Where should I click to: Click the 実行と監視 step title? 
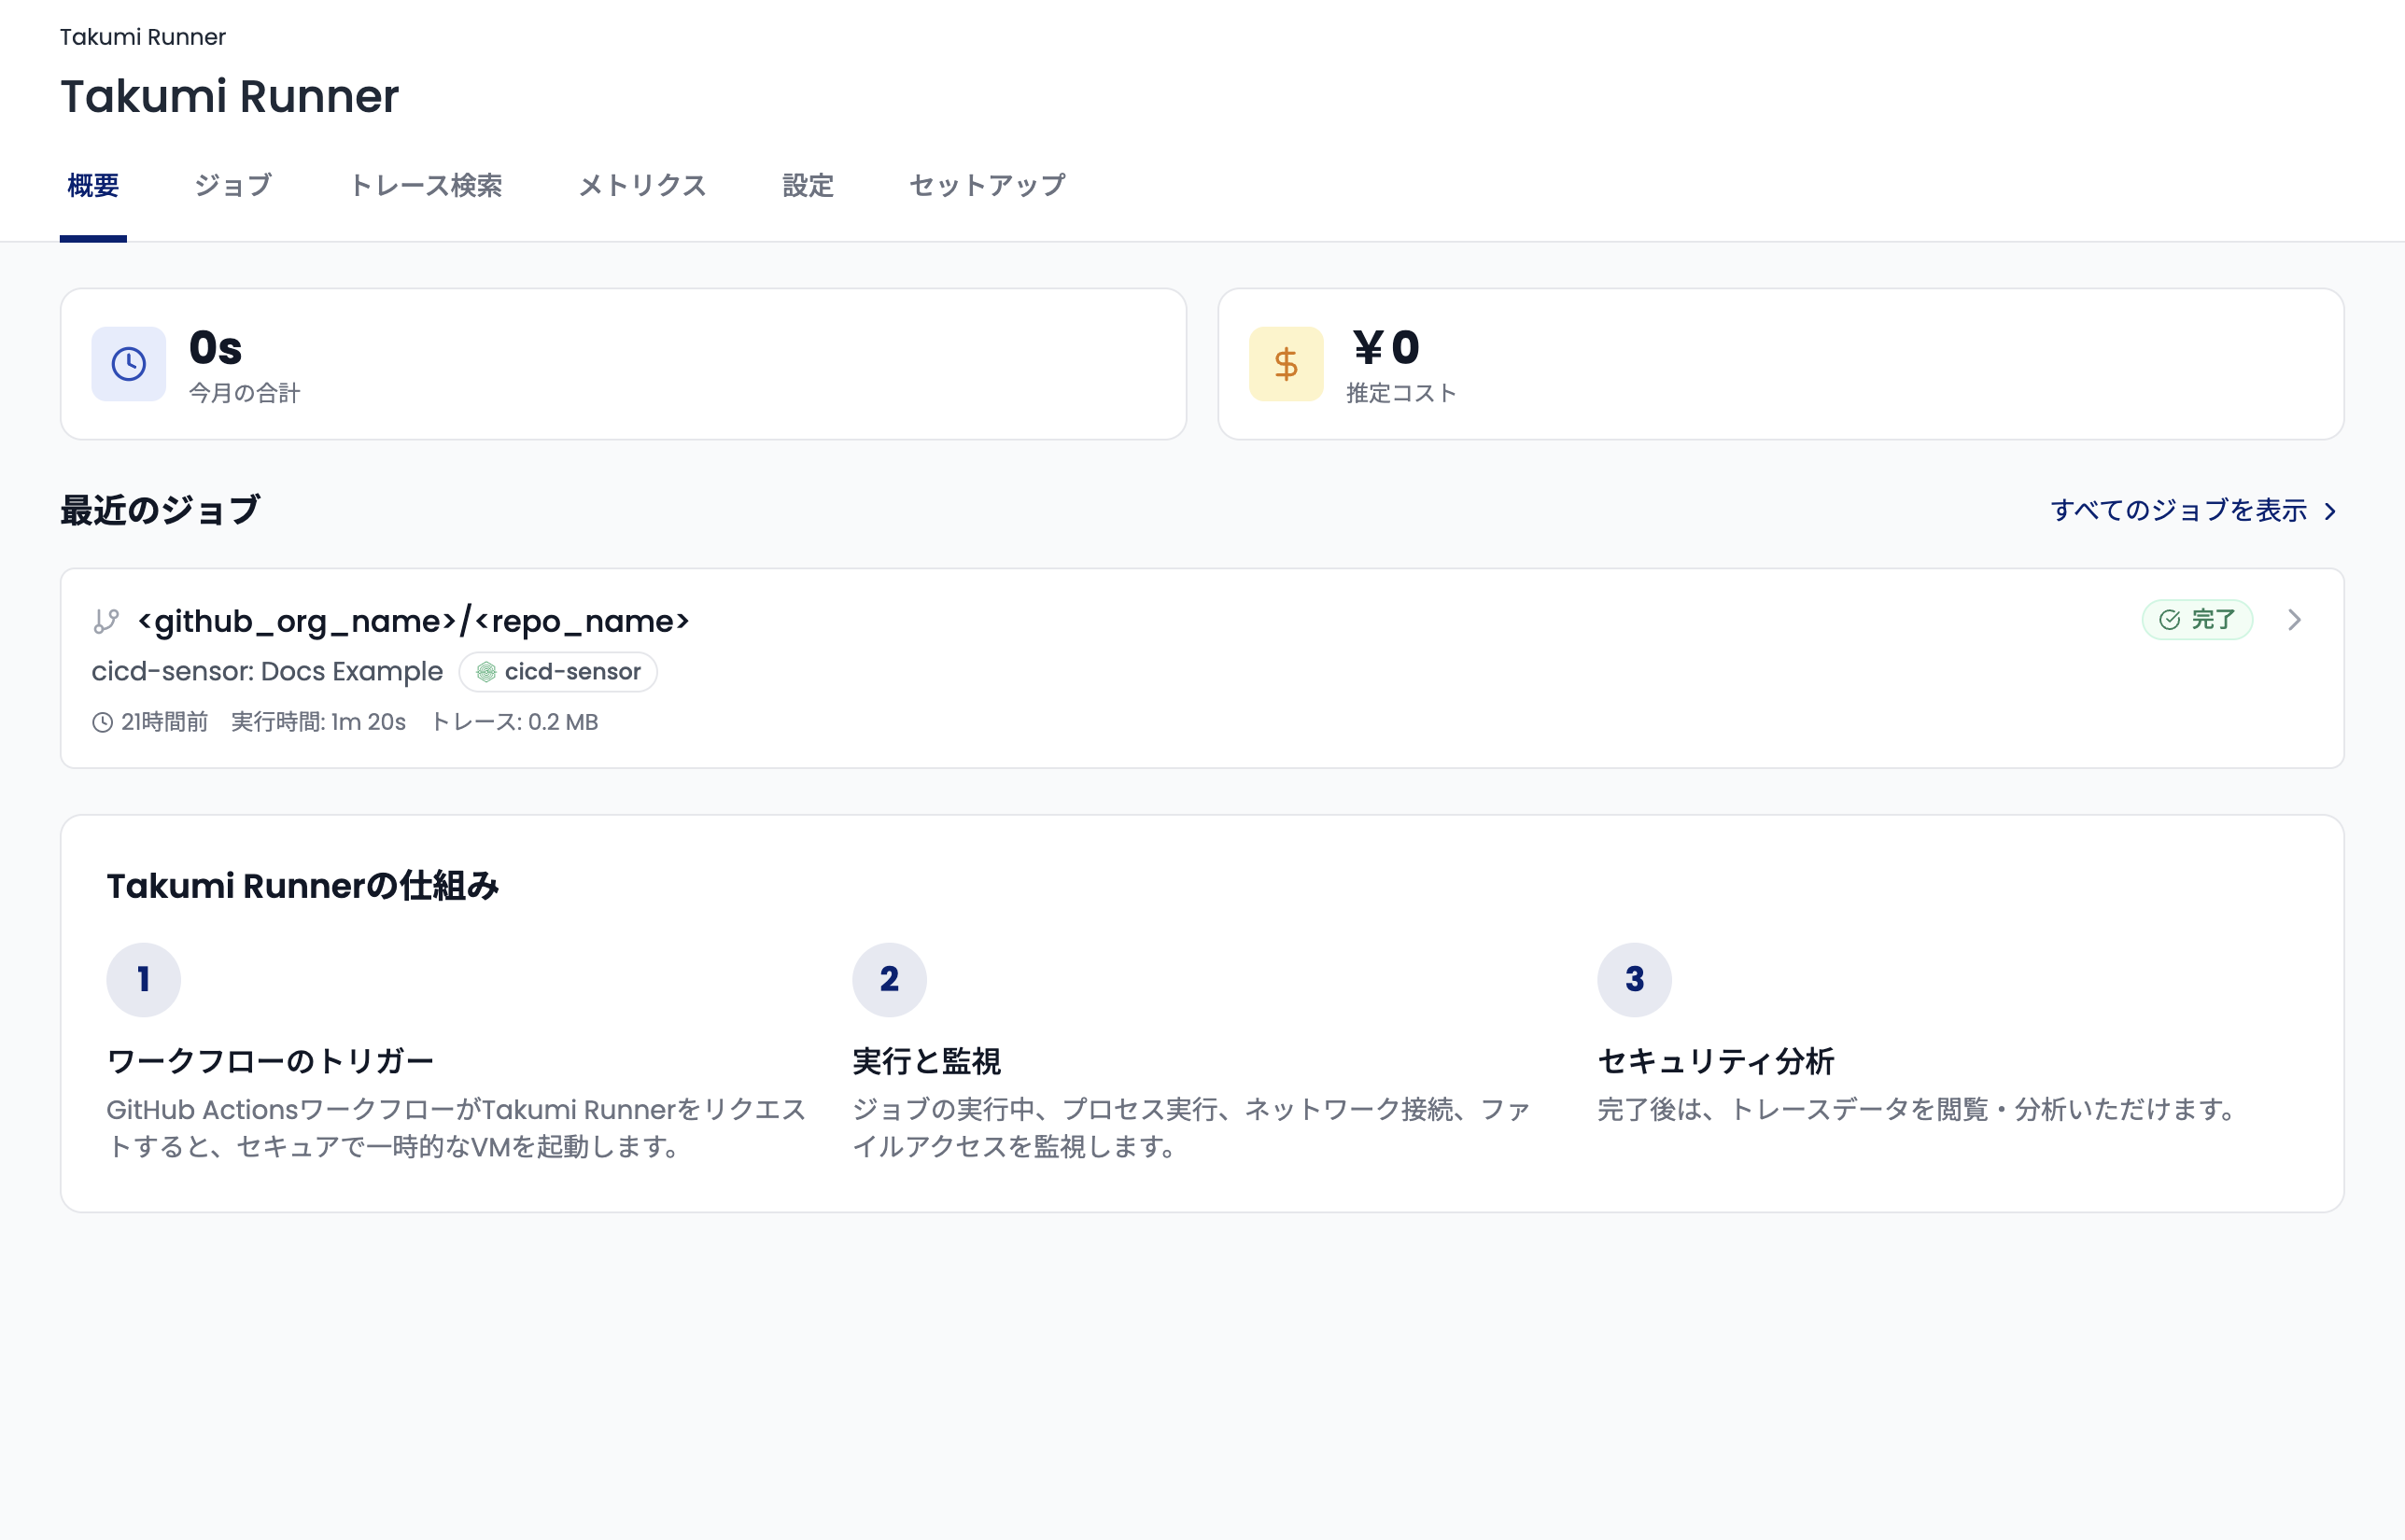[x=926, y=1061]
